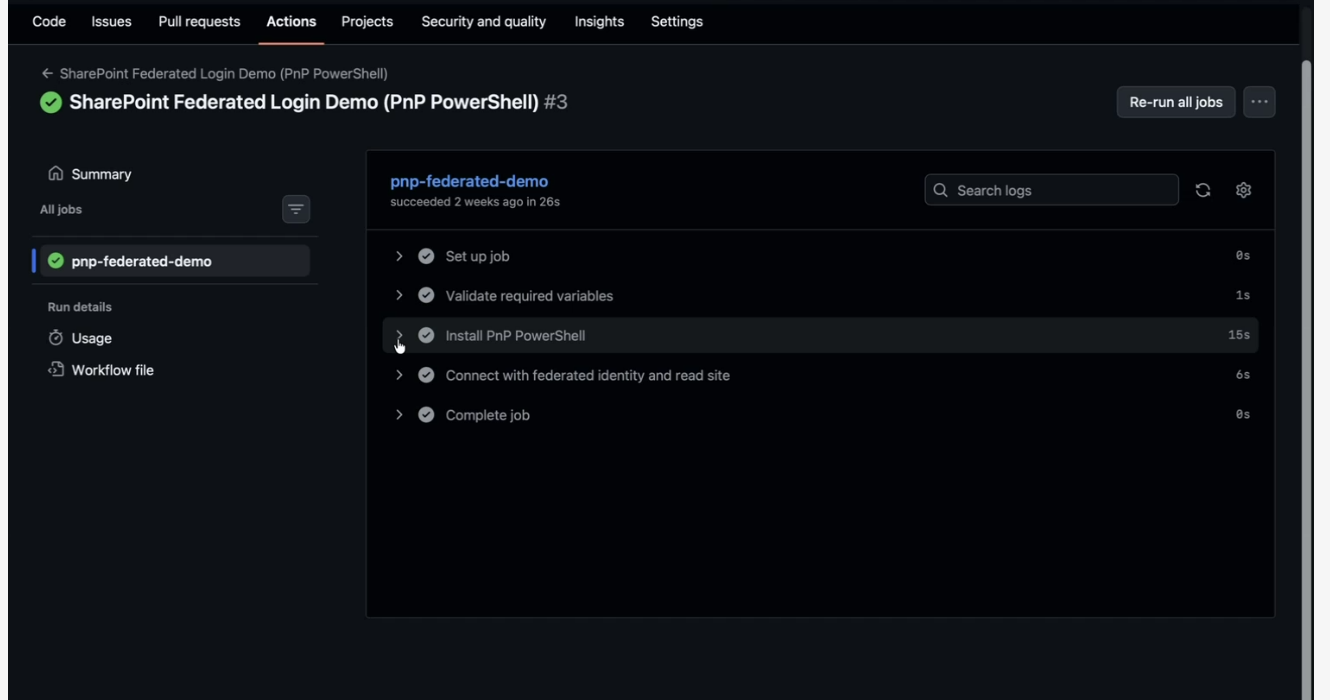This screenshot has width=1330, height=700.
Task: Click the refresh logs icon
Action: click(1203, 190)
